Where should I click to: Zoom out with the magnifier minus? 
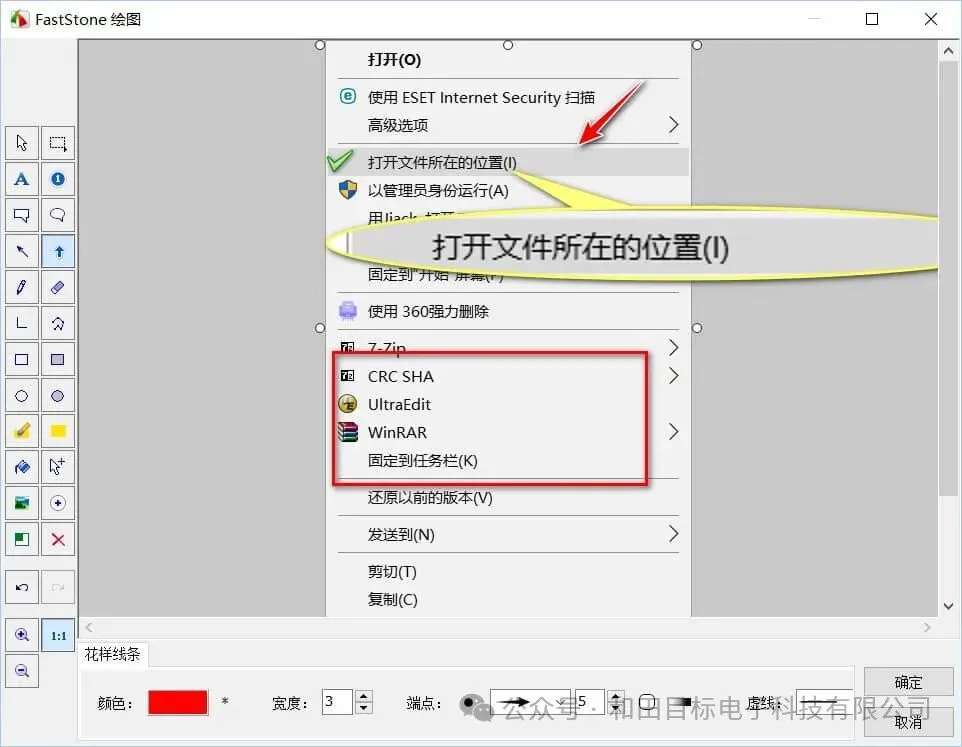[x=22, y=671]
